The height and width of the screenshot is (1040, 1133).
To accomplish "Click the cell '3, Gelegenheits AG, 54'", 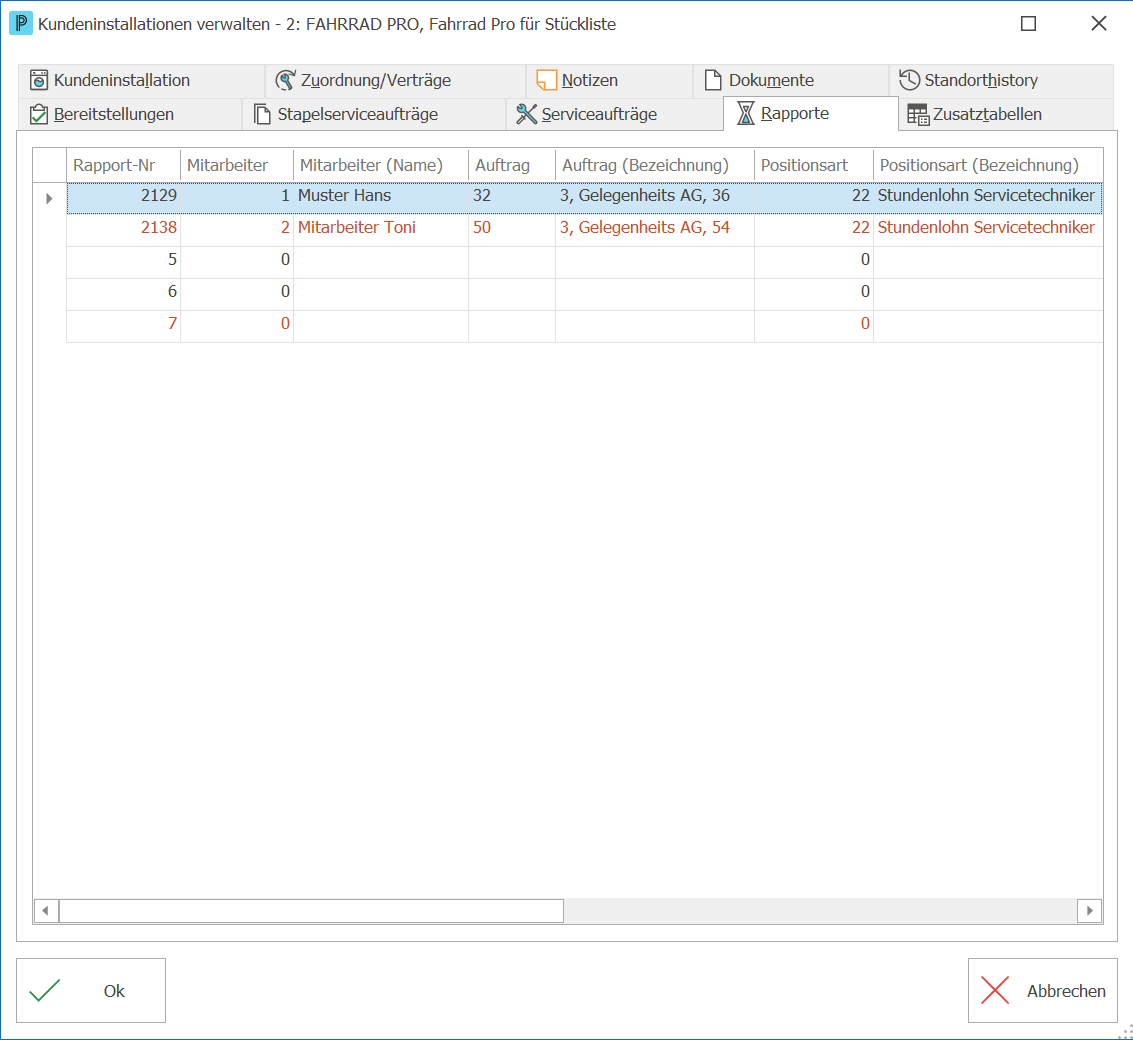I will click(x=655, y=228).
